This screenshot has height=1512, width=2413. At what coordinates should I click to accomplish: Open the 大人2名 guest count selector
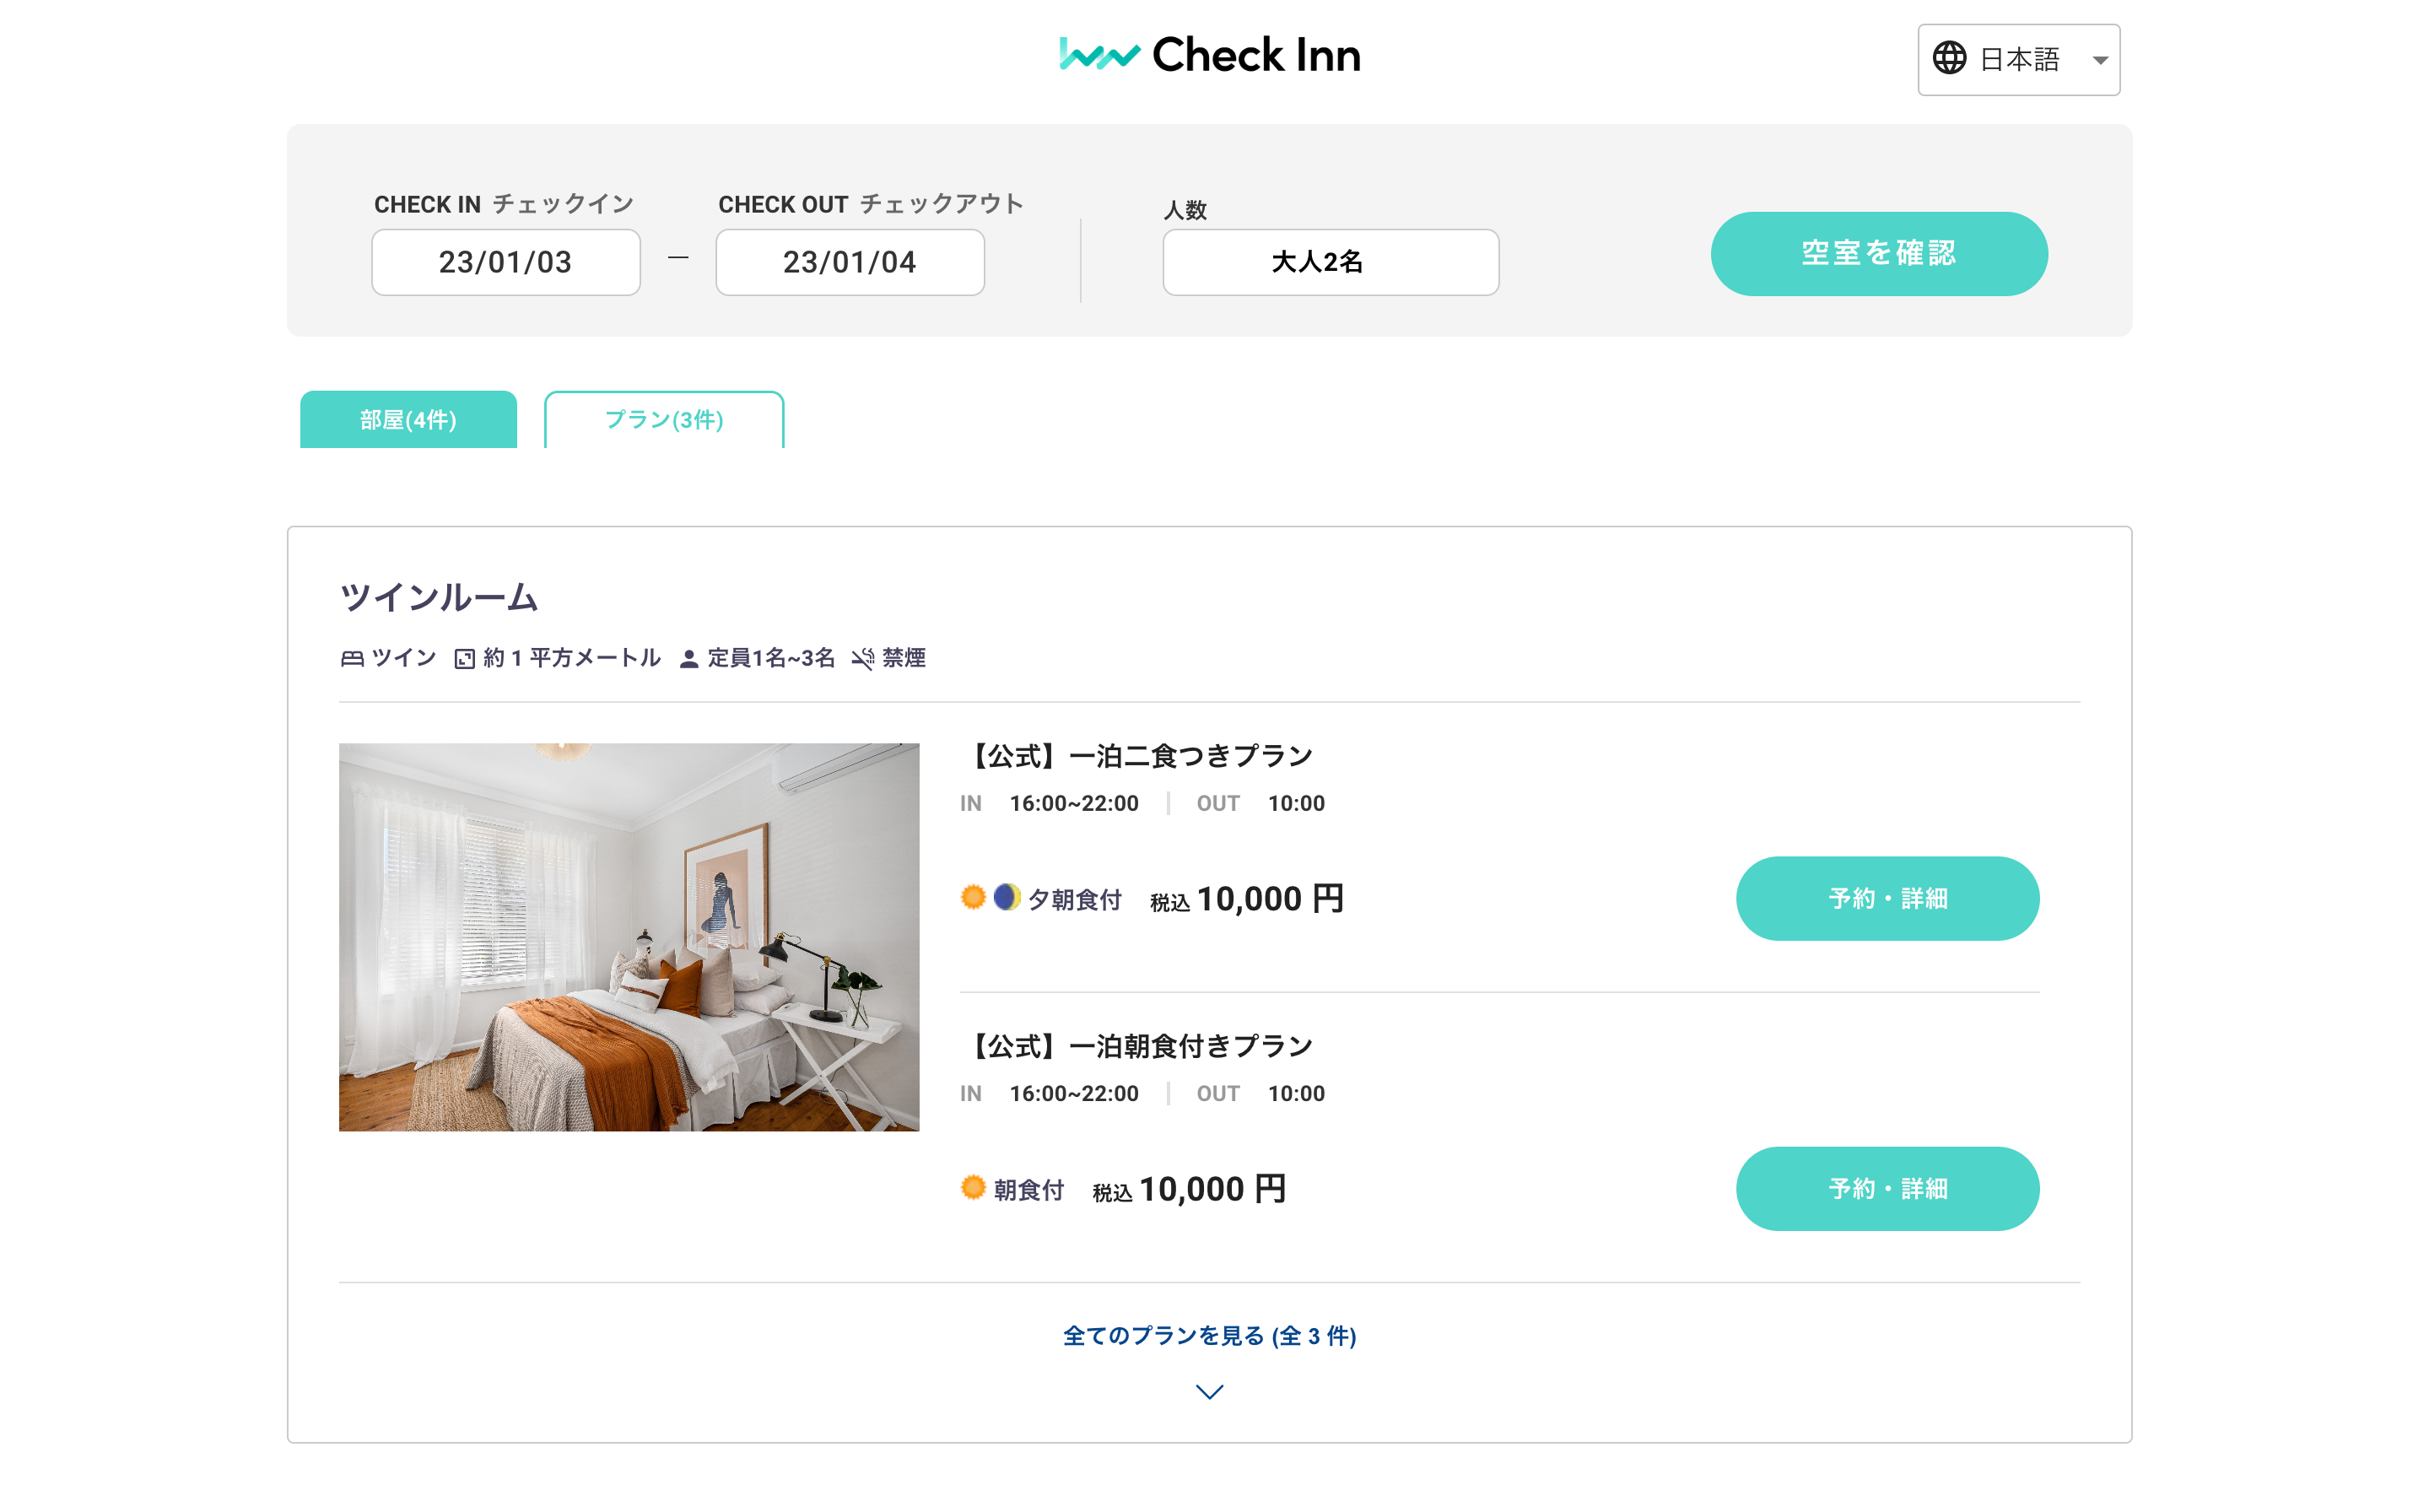pos(1329,262)
